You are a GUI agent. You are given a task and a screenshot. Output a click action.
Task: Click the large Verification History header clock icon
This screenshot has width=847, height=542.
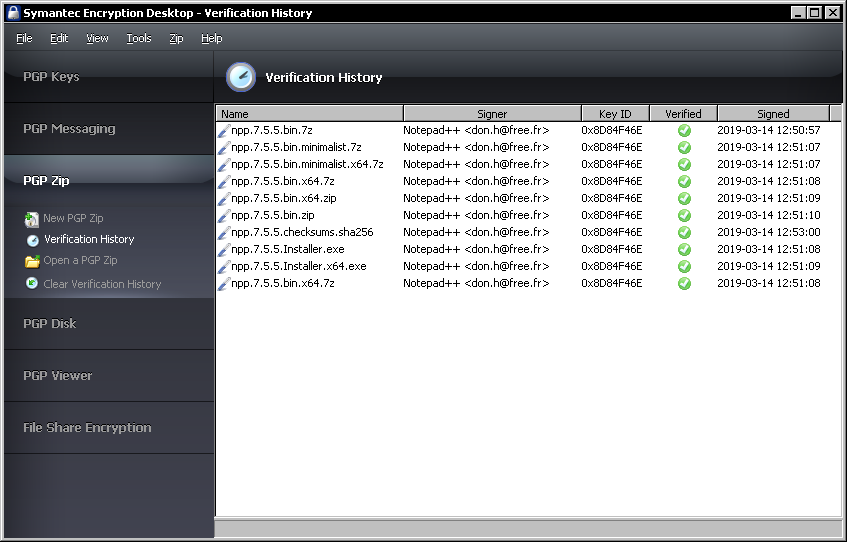(x=241, y=77)
